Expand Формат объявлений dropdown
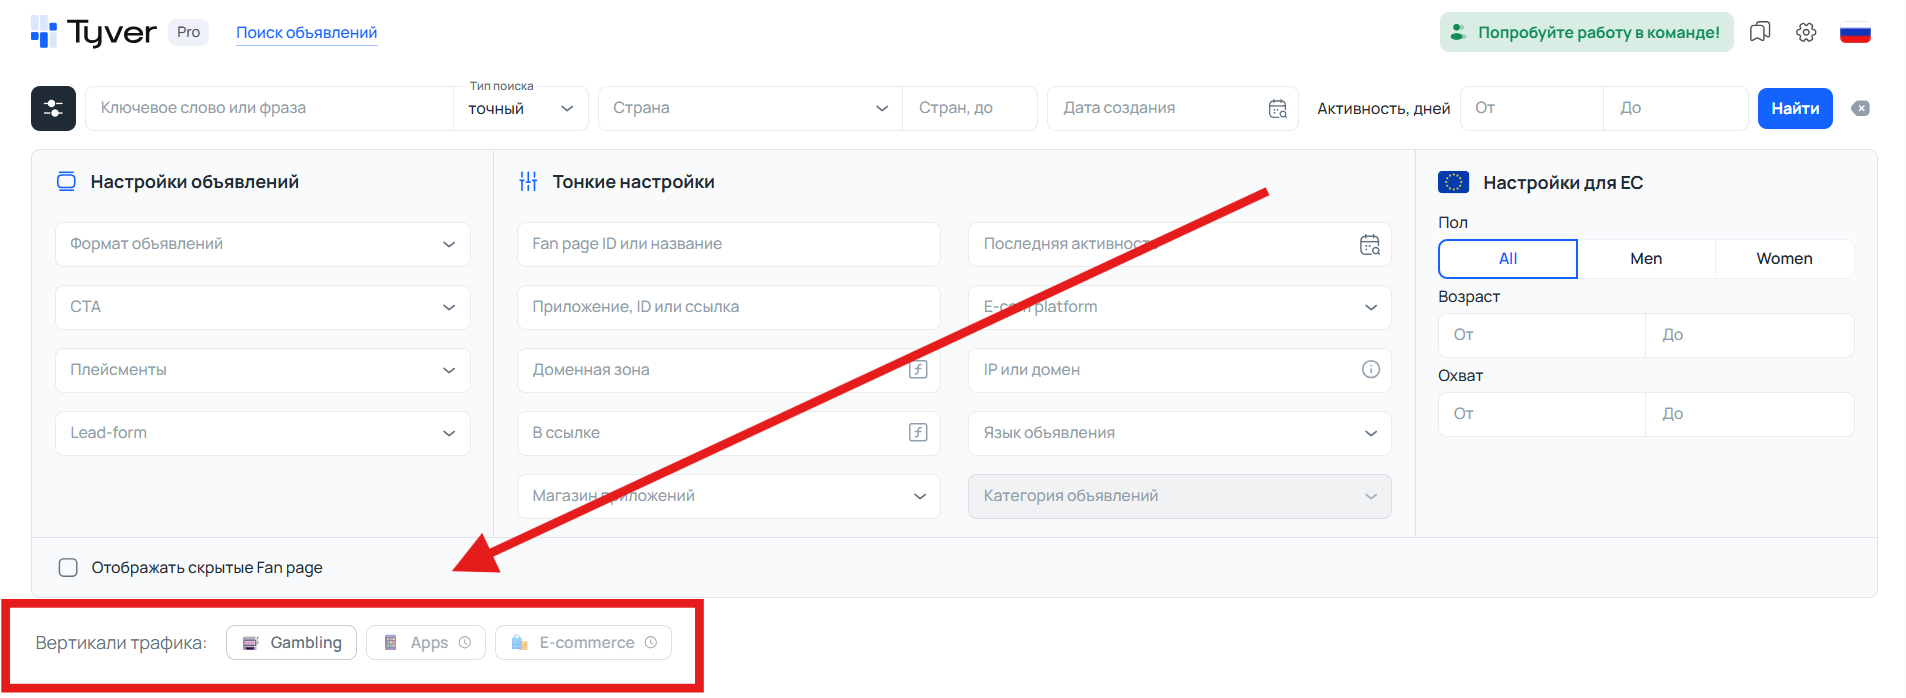This screenshot has height=698, width=1906. pos(263,244)
